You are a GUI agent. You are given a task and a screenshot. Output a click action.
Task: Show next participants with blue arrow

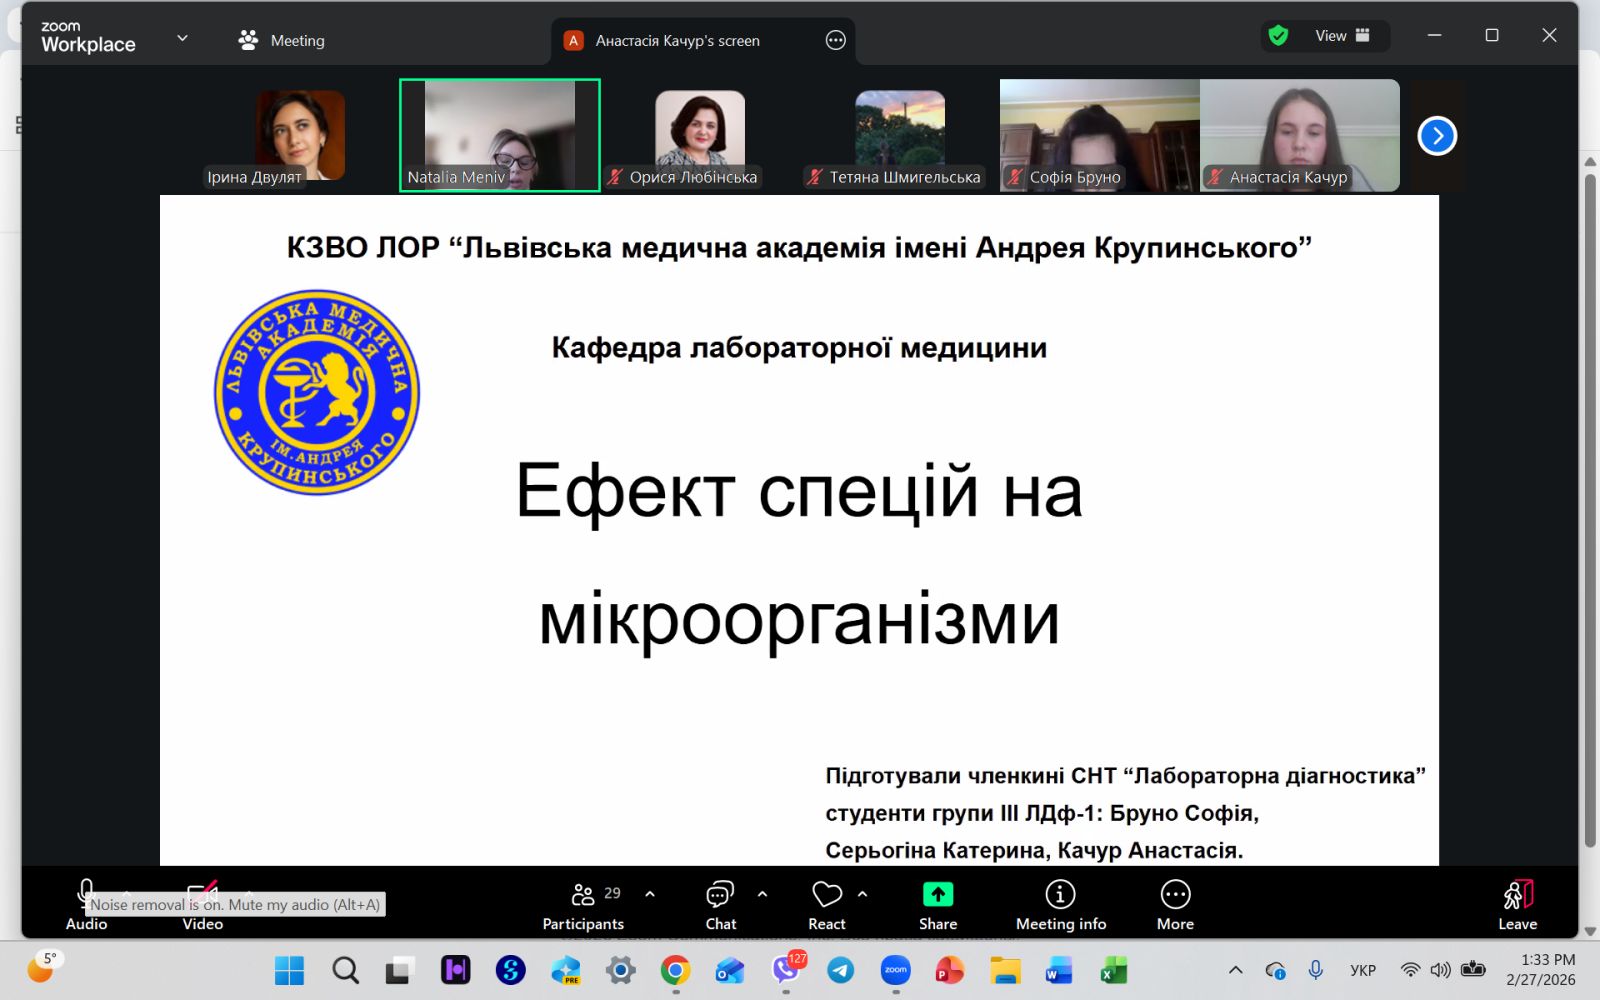1437,136
